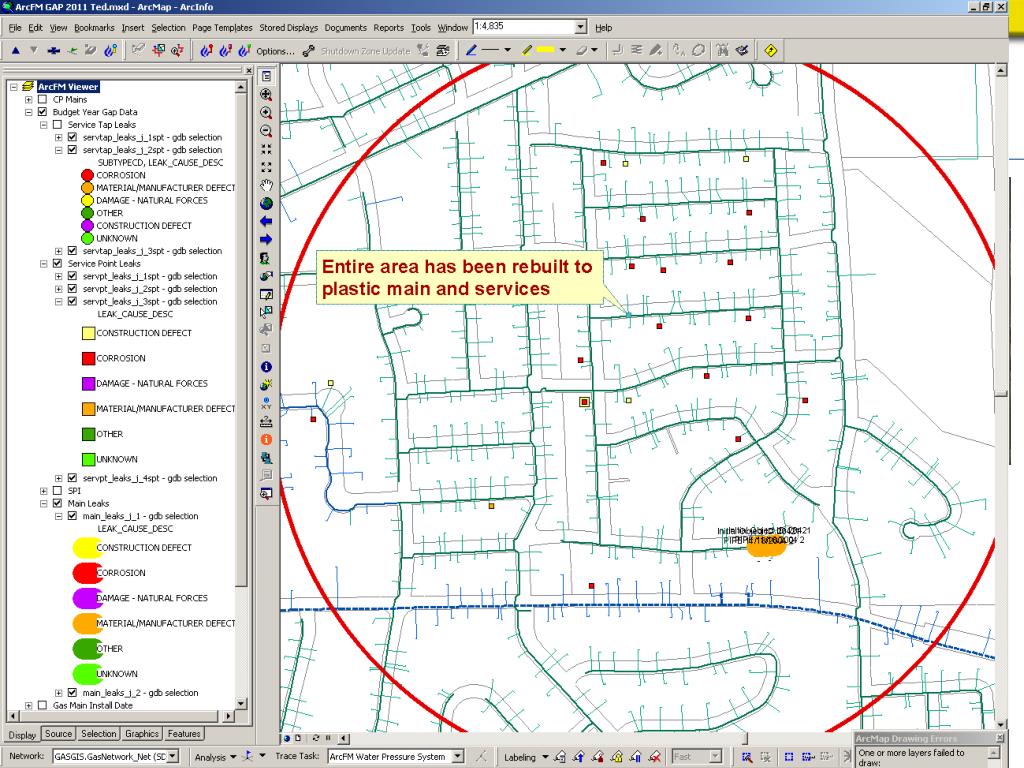Viewport: 1024px width, 768px height.
Task: Uncheck servtap_leaks_j_1spt layer
Action: [72, 137]
